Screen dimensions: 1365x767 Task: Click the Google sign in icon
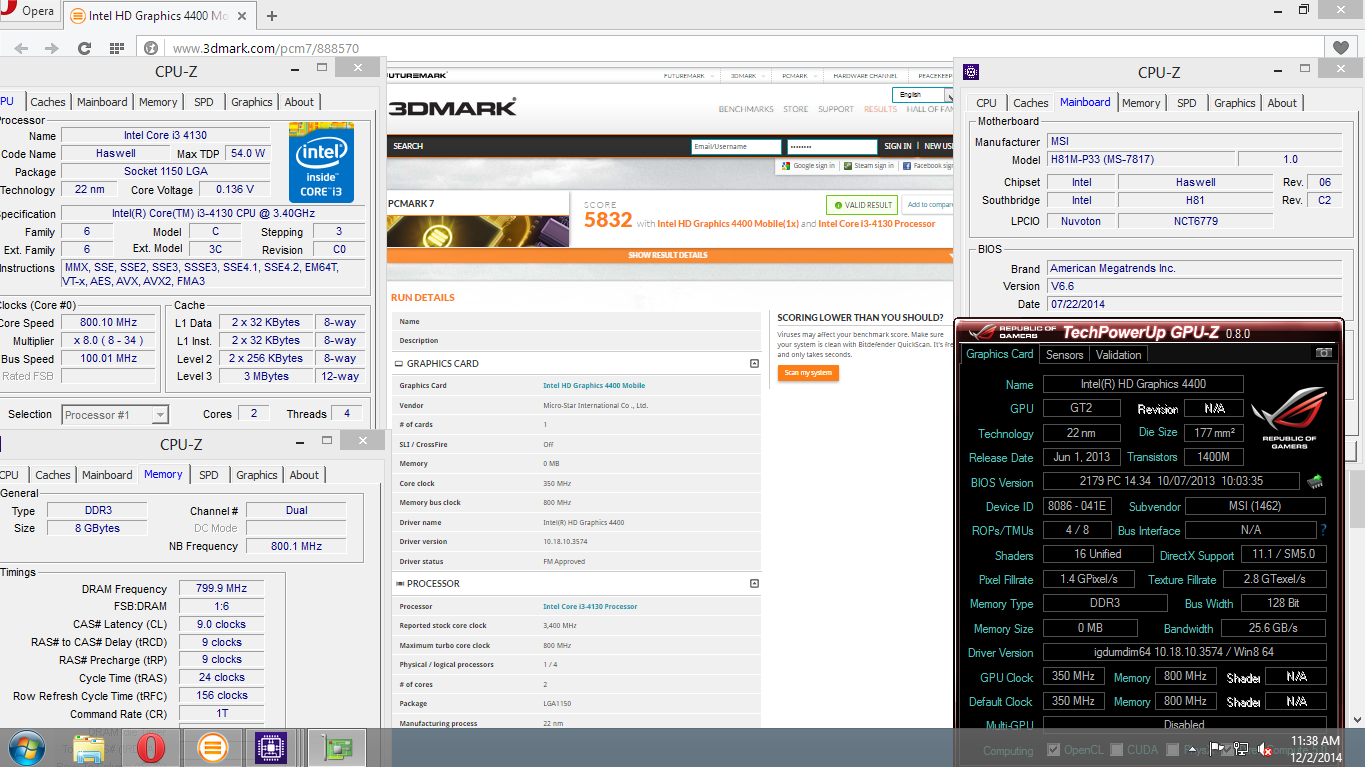(786, 166)
